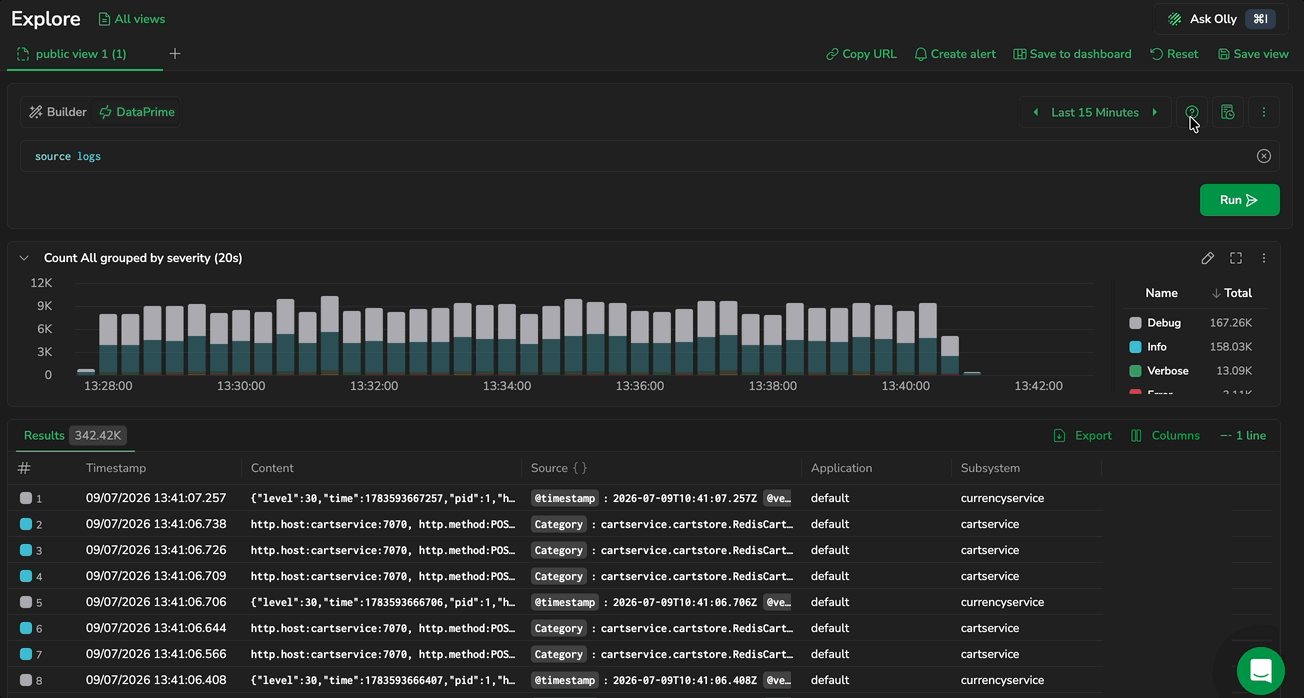1304x698 pixels.
Task: Open log at 09/07/2026 13:41:06.738
Action: click(x=156, y=524)
